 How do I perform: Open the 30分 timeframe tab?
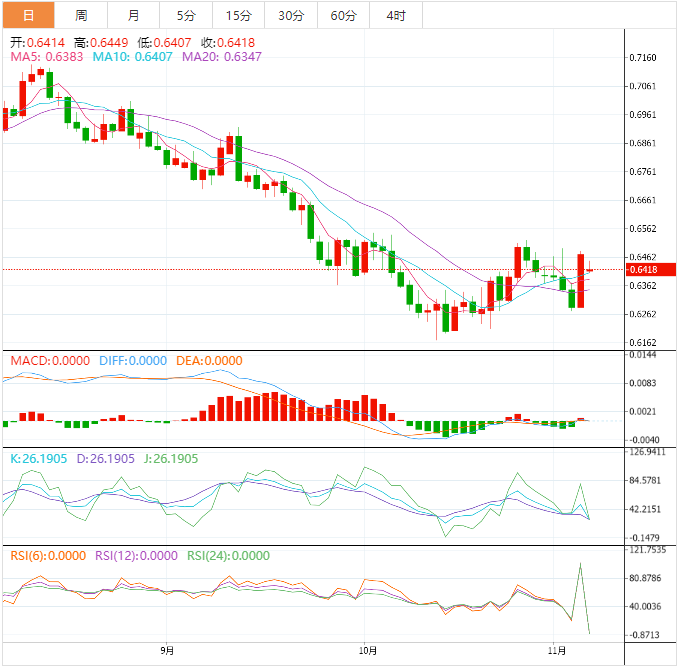(291, 16)
